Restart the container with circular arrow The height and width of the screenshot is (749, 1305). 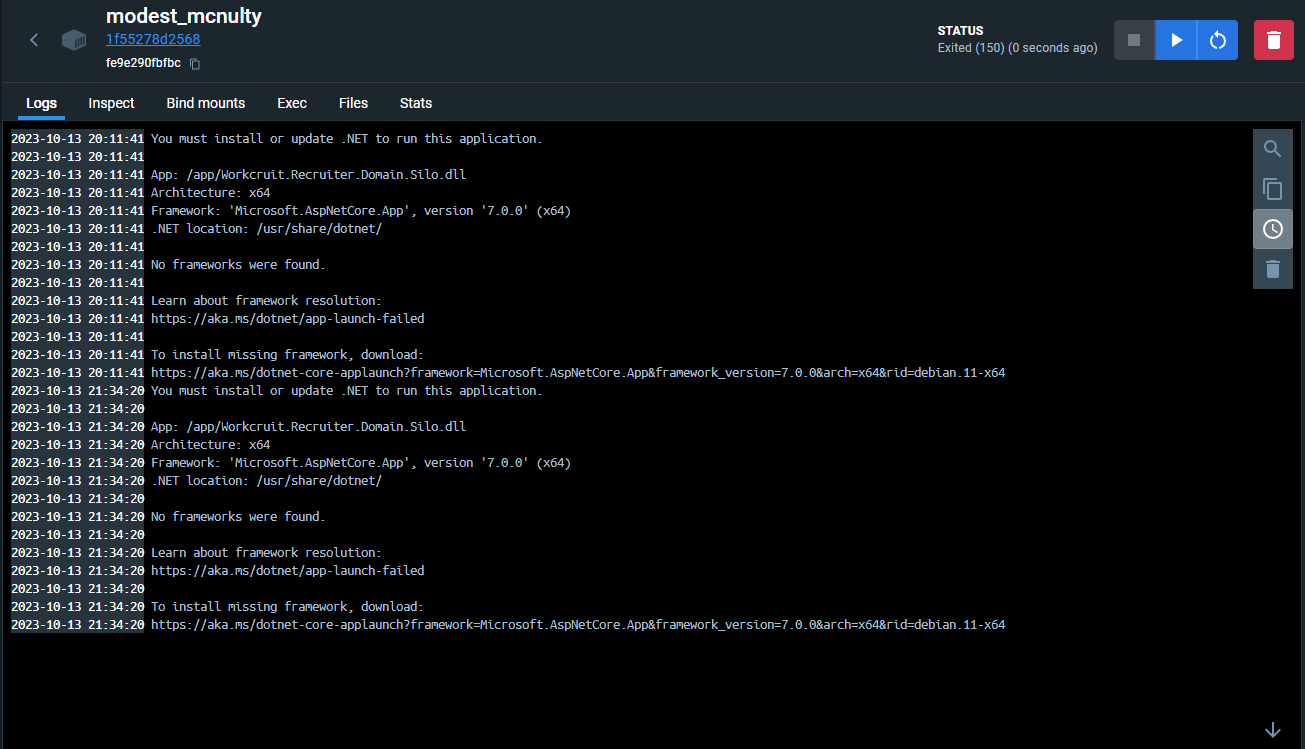1217,40
